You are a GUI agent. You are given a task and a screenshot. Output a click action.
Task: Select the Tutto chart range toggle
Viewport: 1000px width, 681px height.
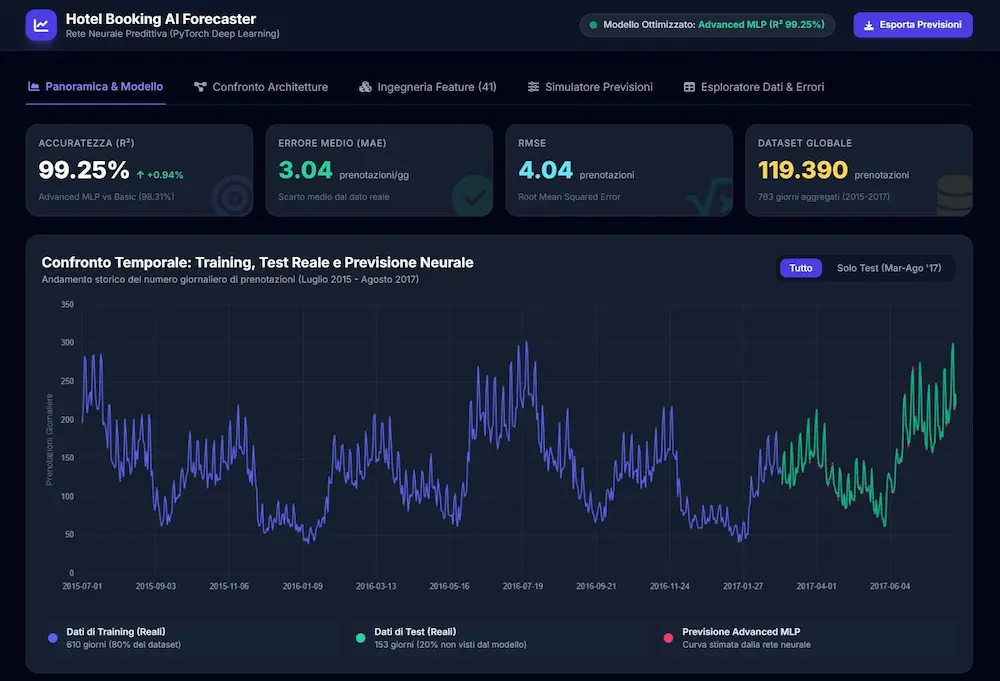coord(800,268)
